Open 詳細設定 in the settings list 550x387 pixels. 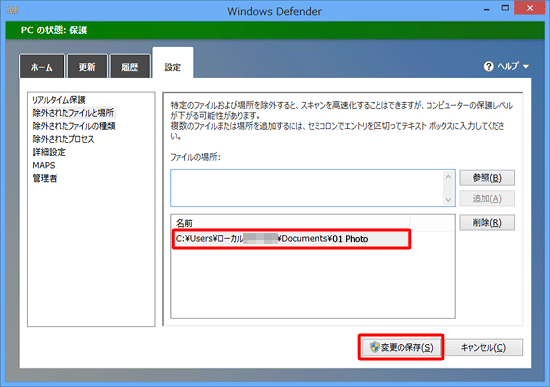click(x=49, y=152)
